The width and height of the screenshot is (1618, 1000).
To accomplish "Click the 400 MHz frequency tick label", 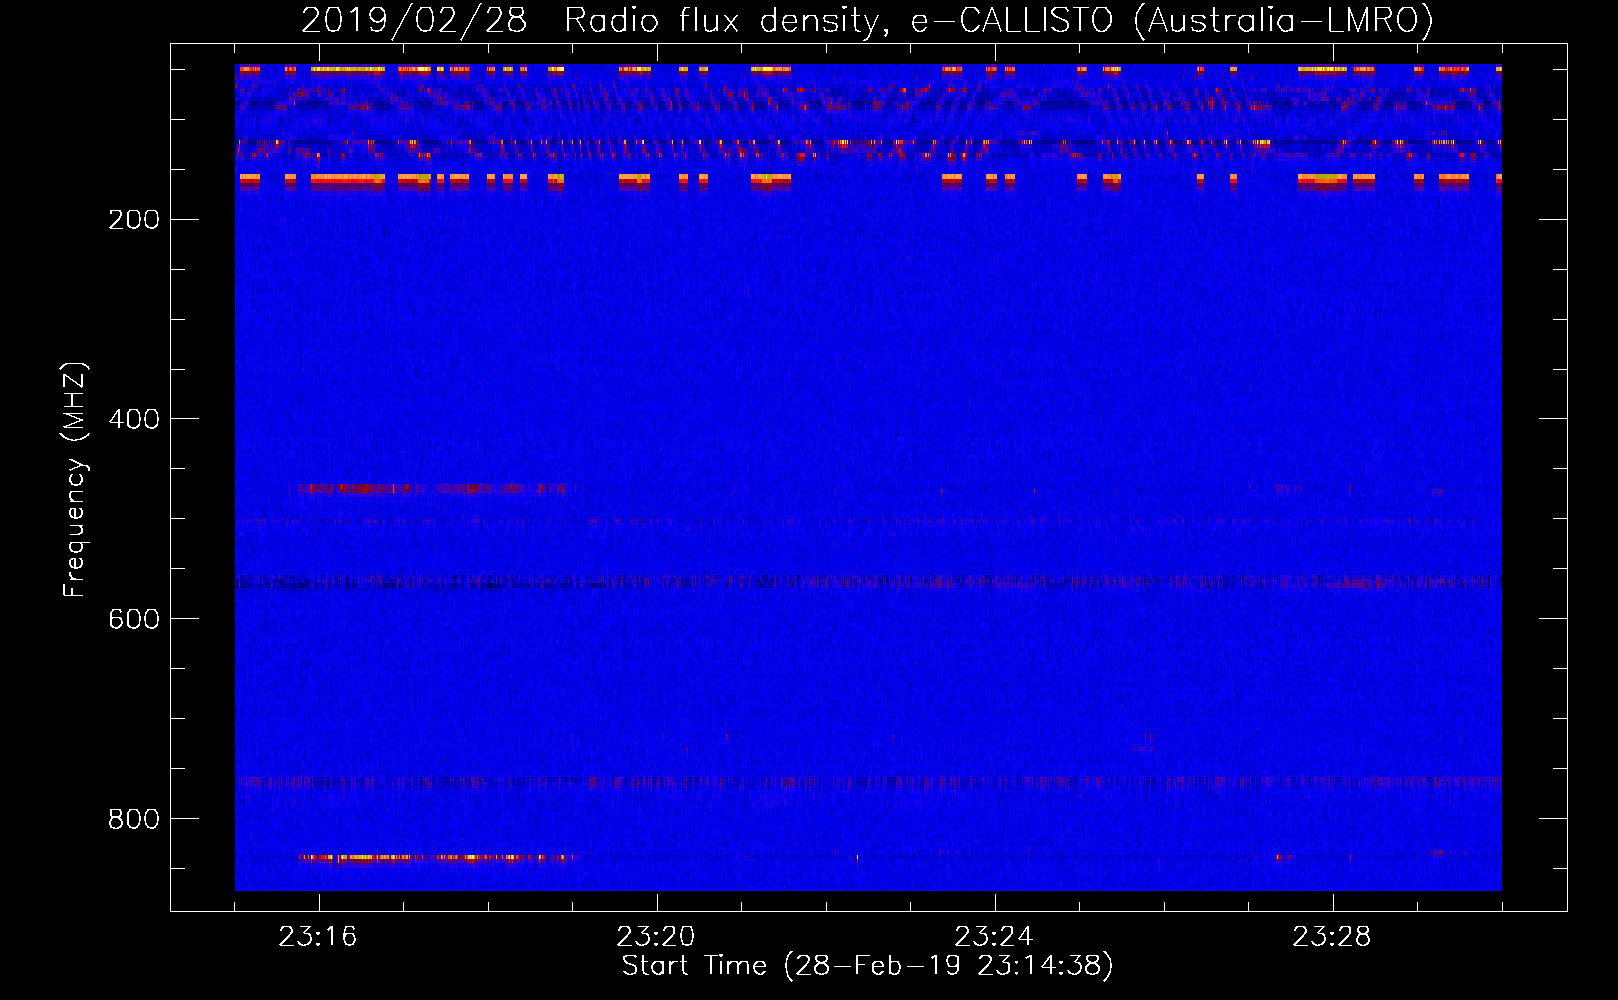I will (134, 419).
